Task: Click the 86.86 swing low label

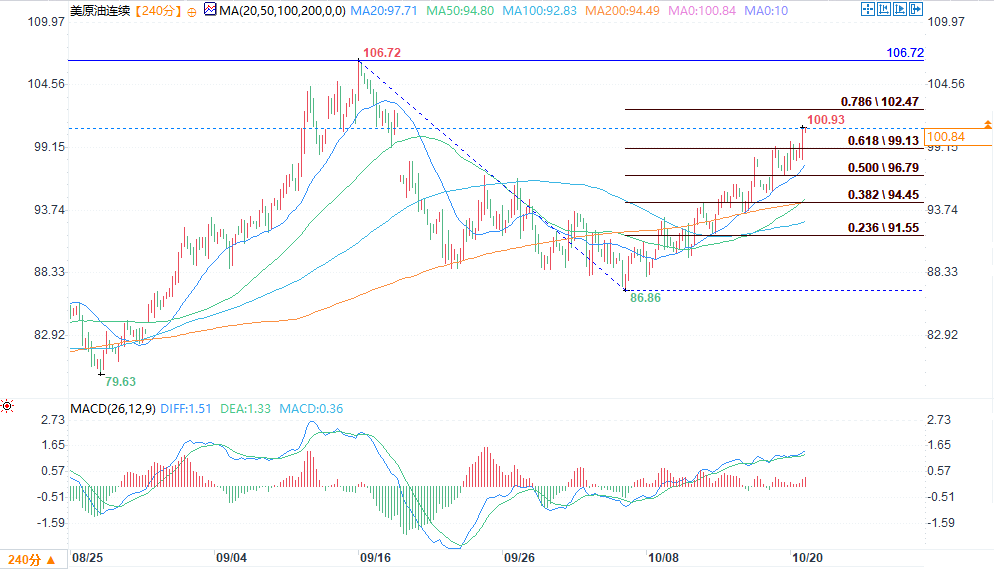Action: [x=645, y=298]
